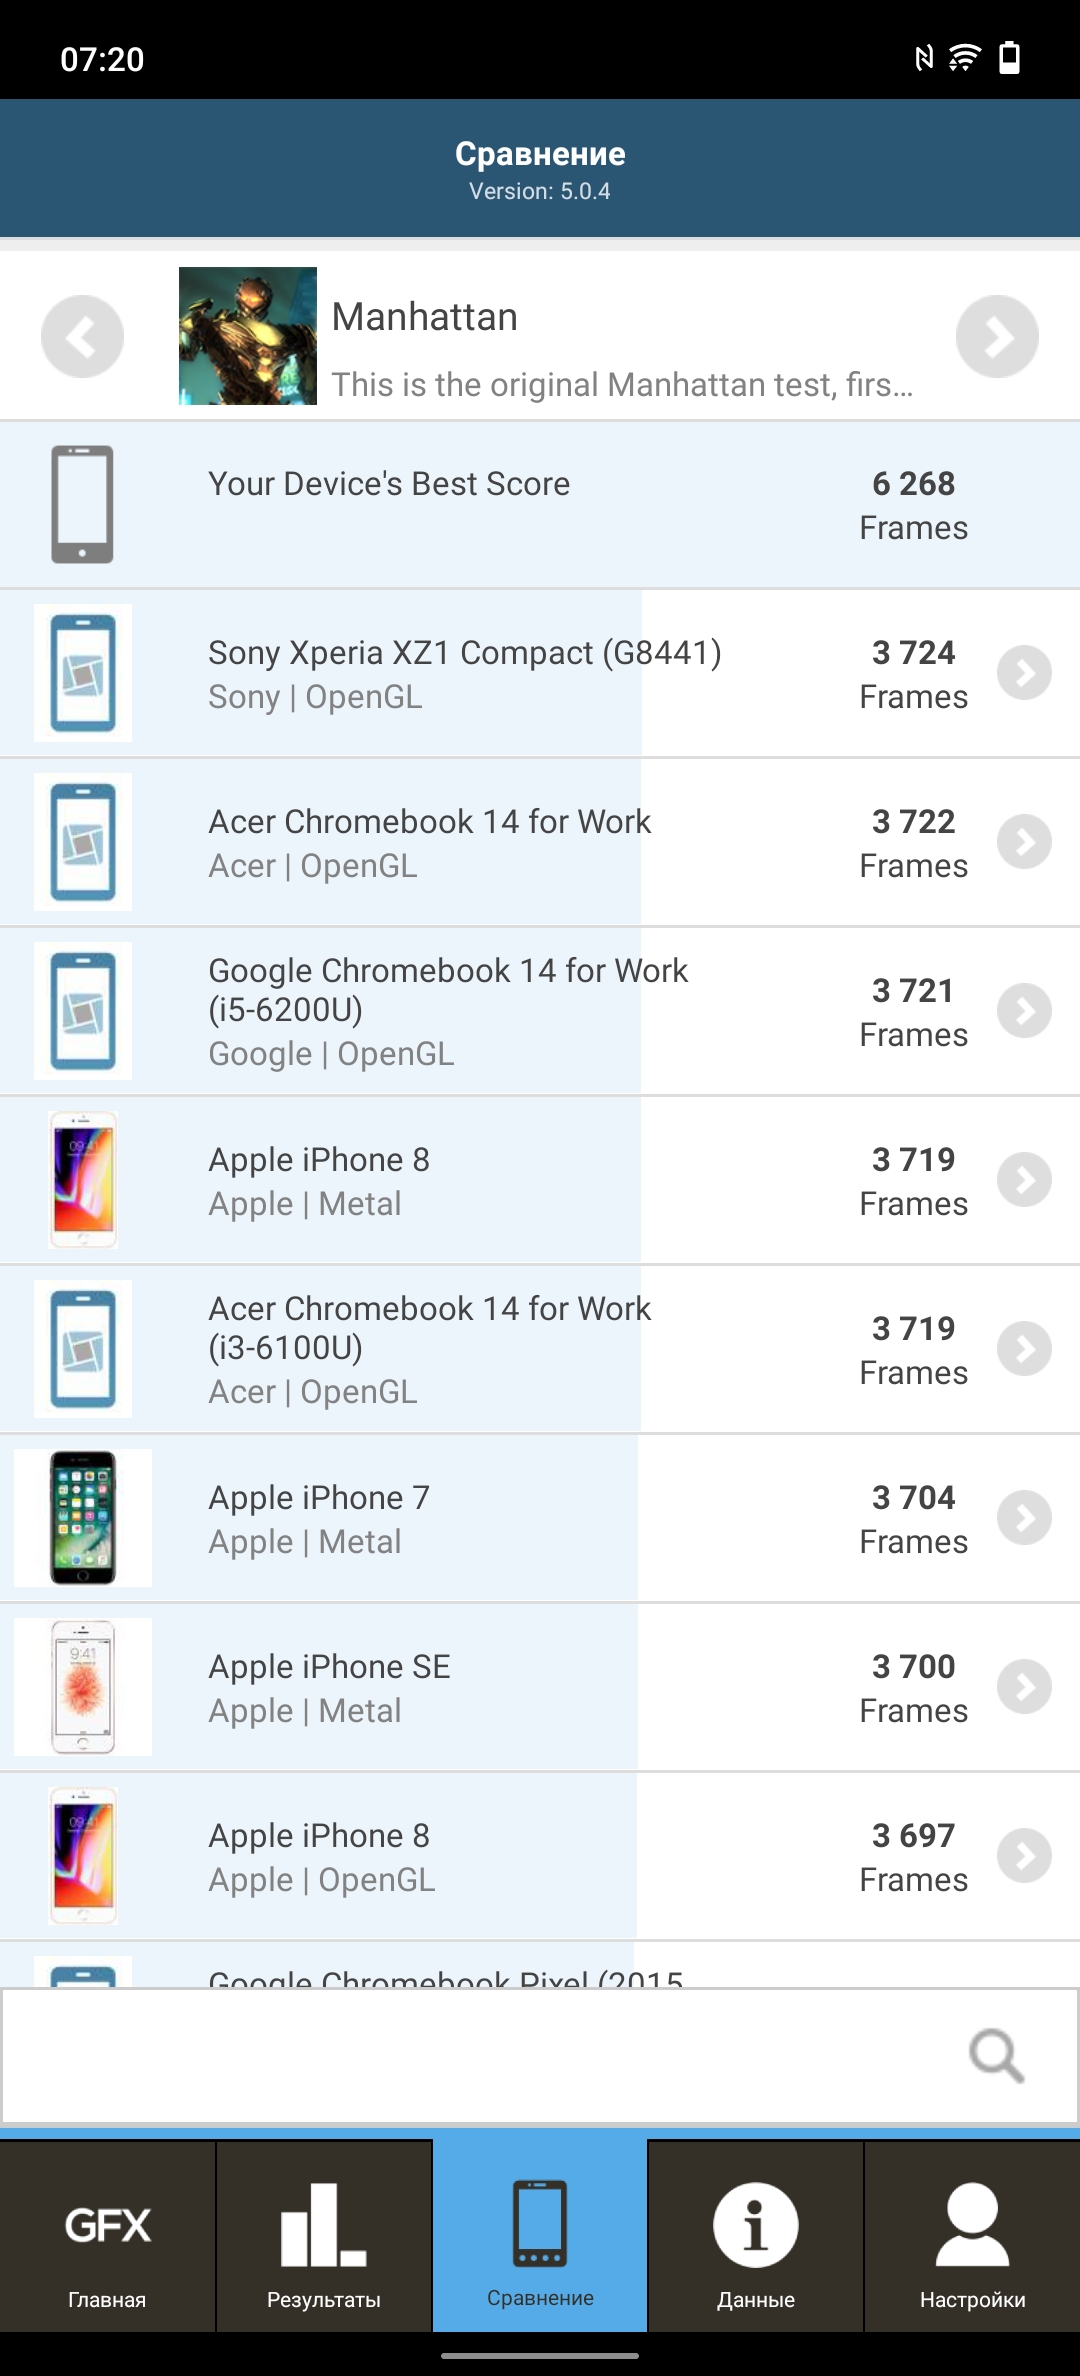Image resolution: width=1080 pixels, height=2376 pixels.
Task: Open the GFX Главная tab
Action: (x=107, y=2238)
